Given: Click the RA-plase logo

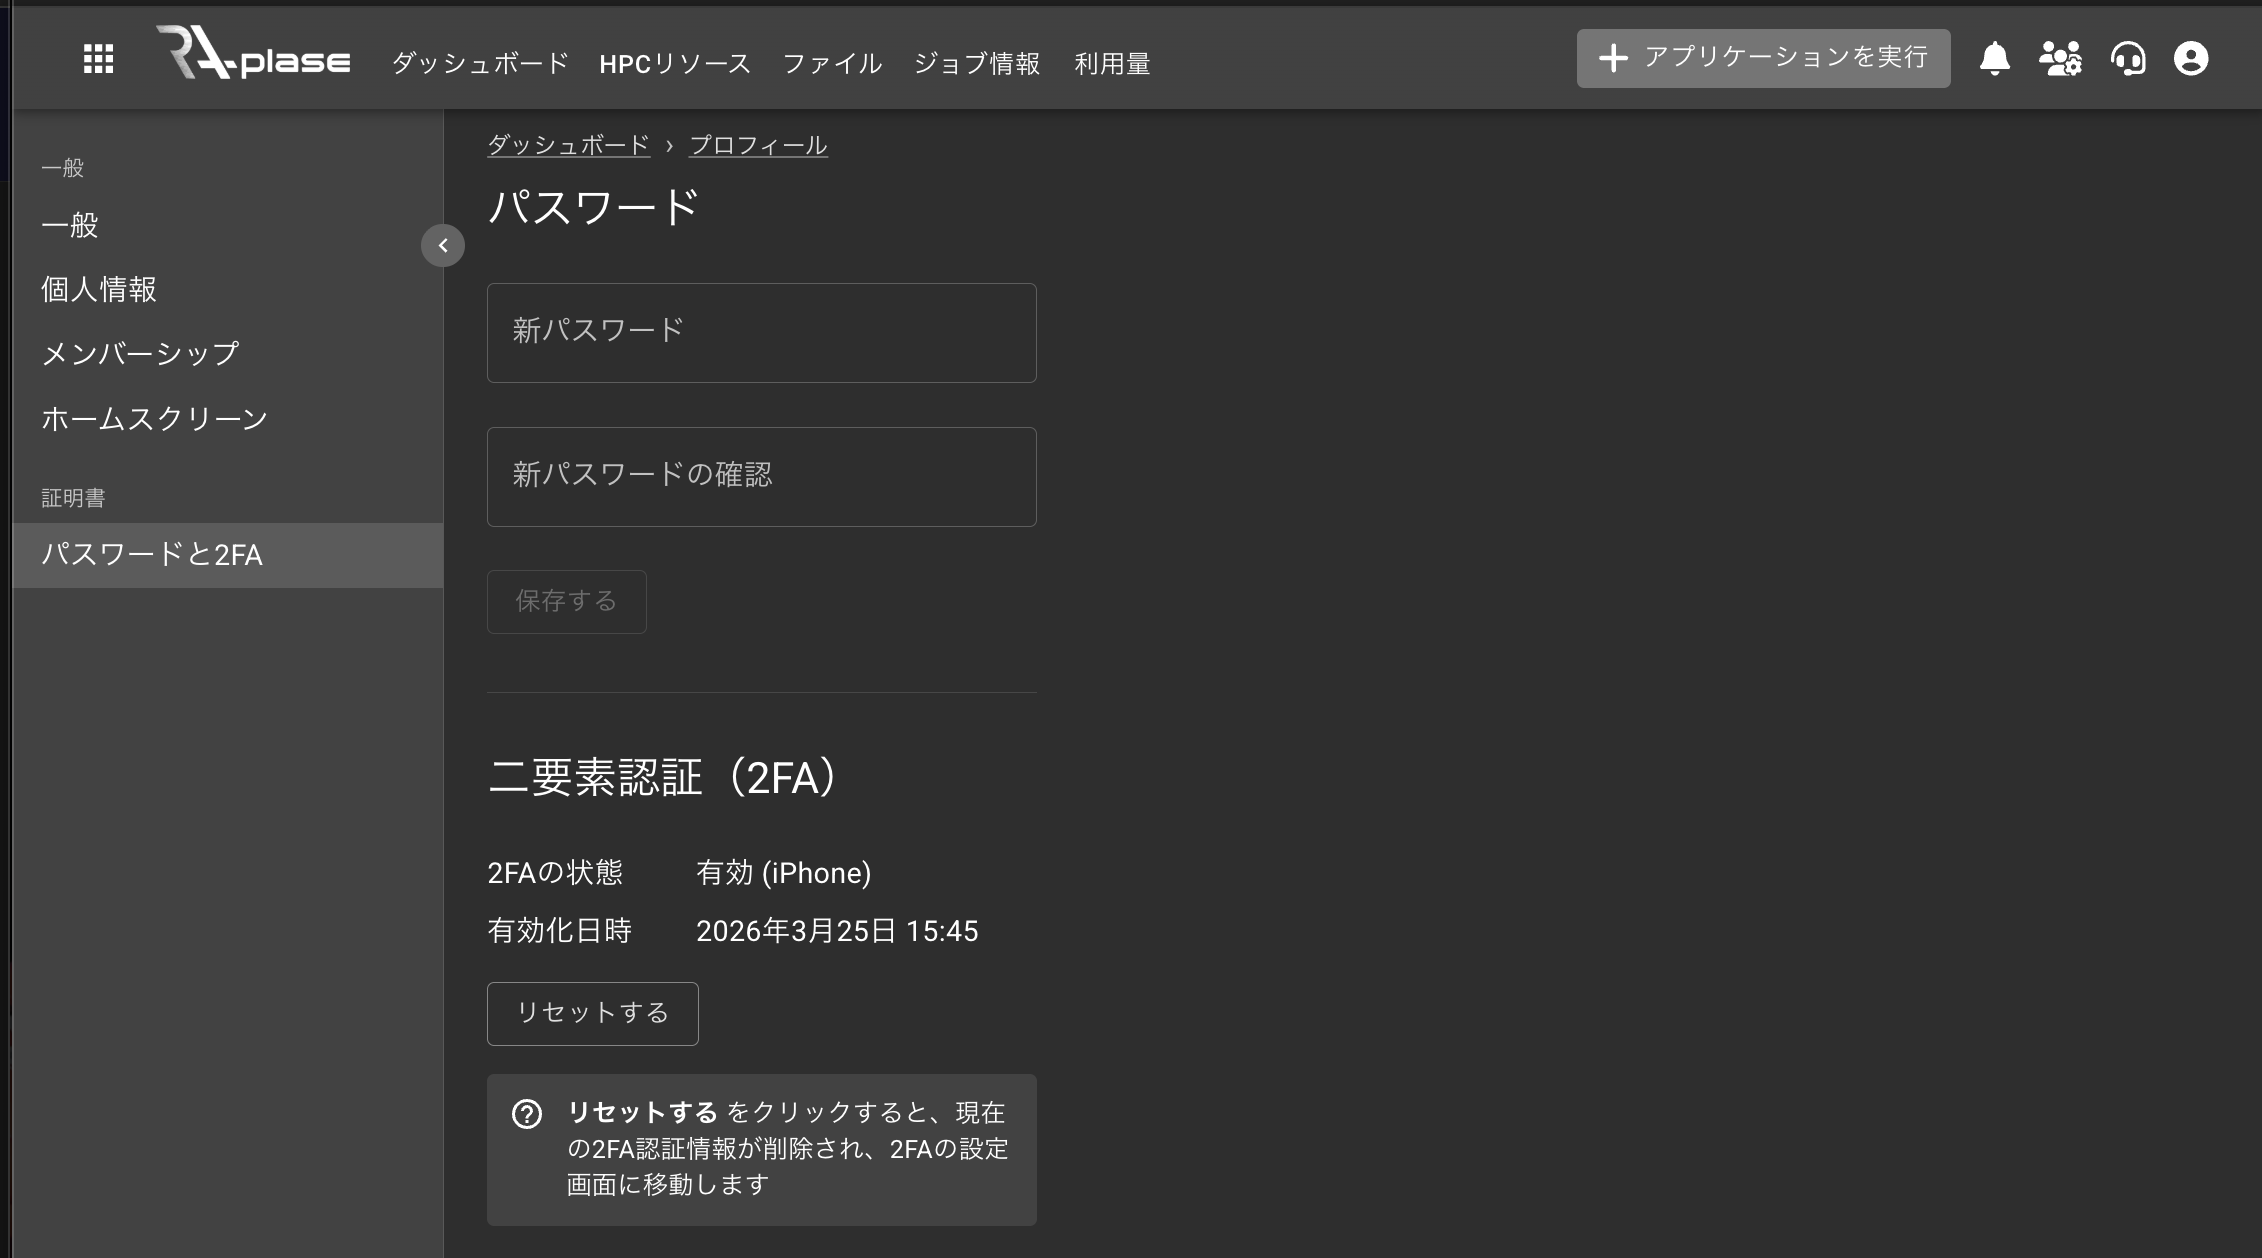Looking at the screenshot, I should [254, 55].
